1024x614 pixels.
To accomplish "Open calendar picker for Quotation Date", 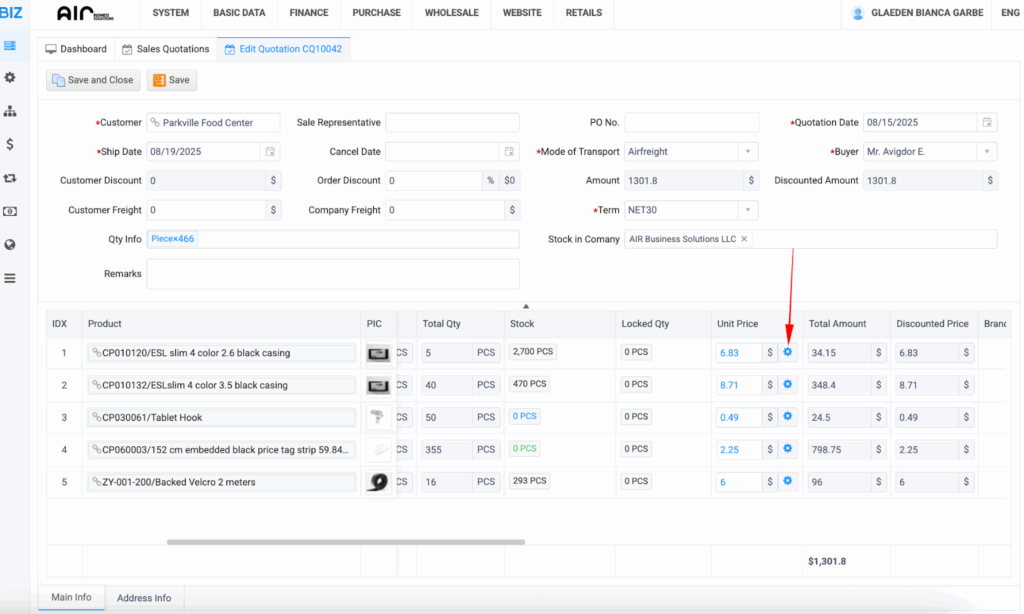I will click(987, 123).
